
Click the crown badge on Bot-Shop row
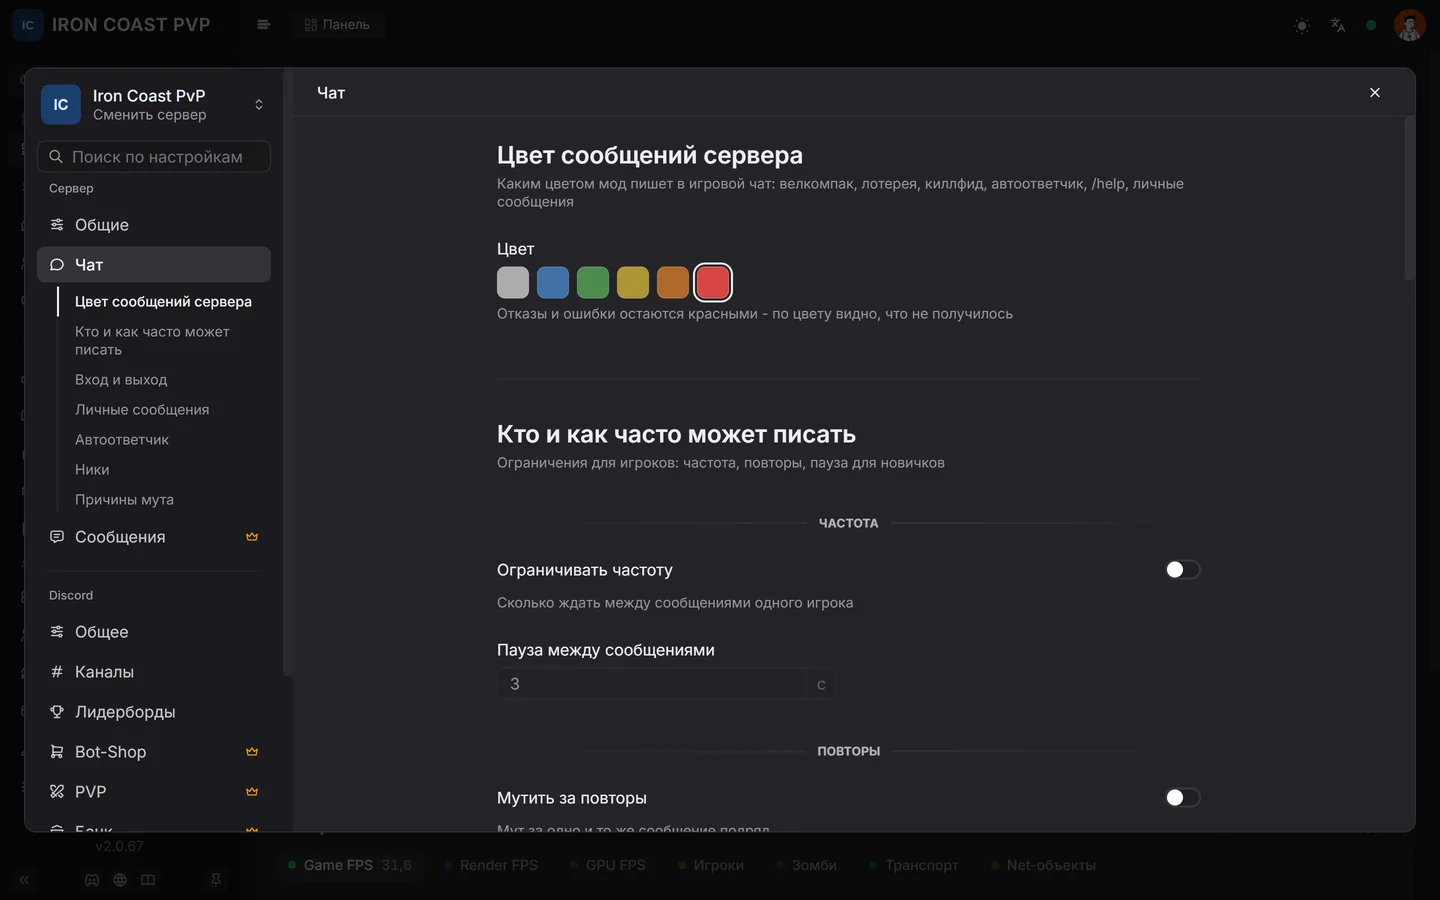[x=252, y=752]
